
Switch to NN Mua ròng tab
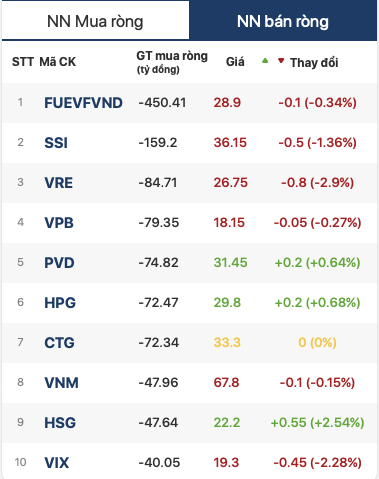click(x=95, y=21)
